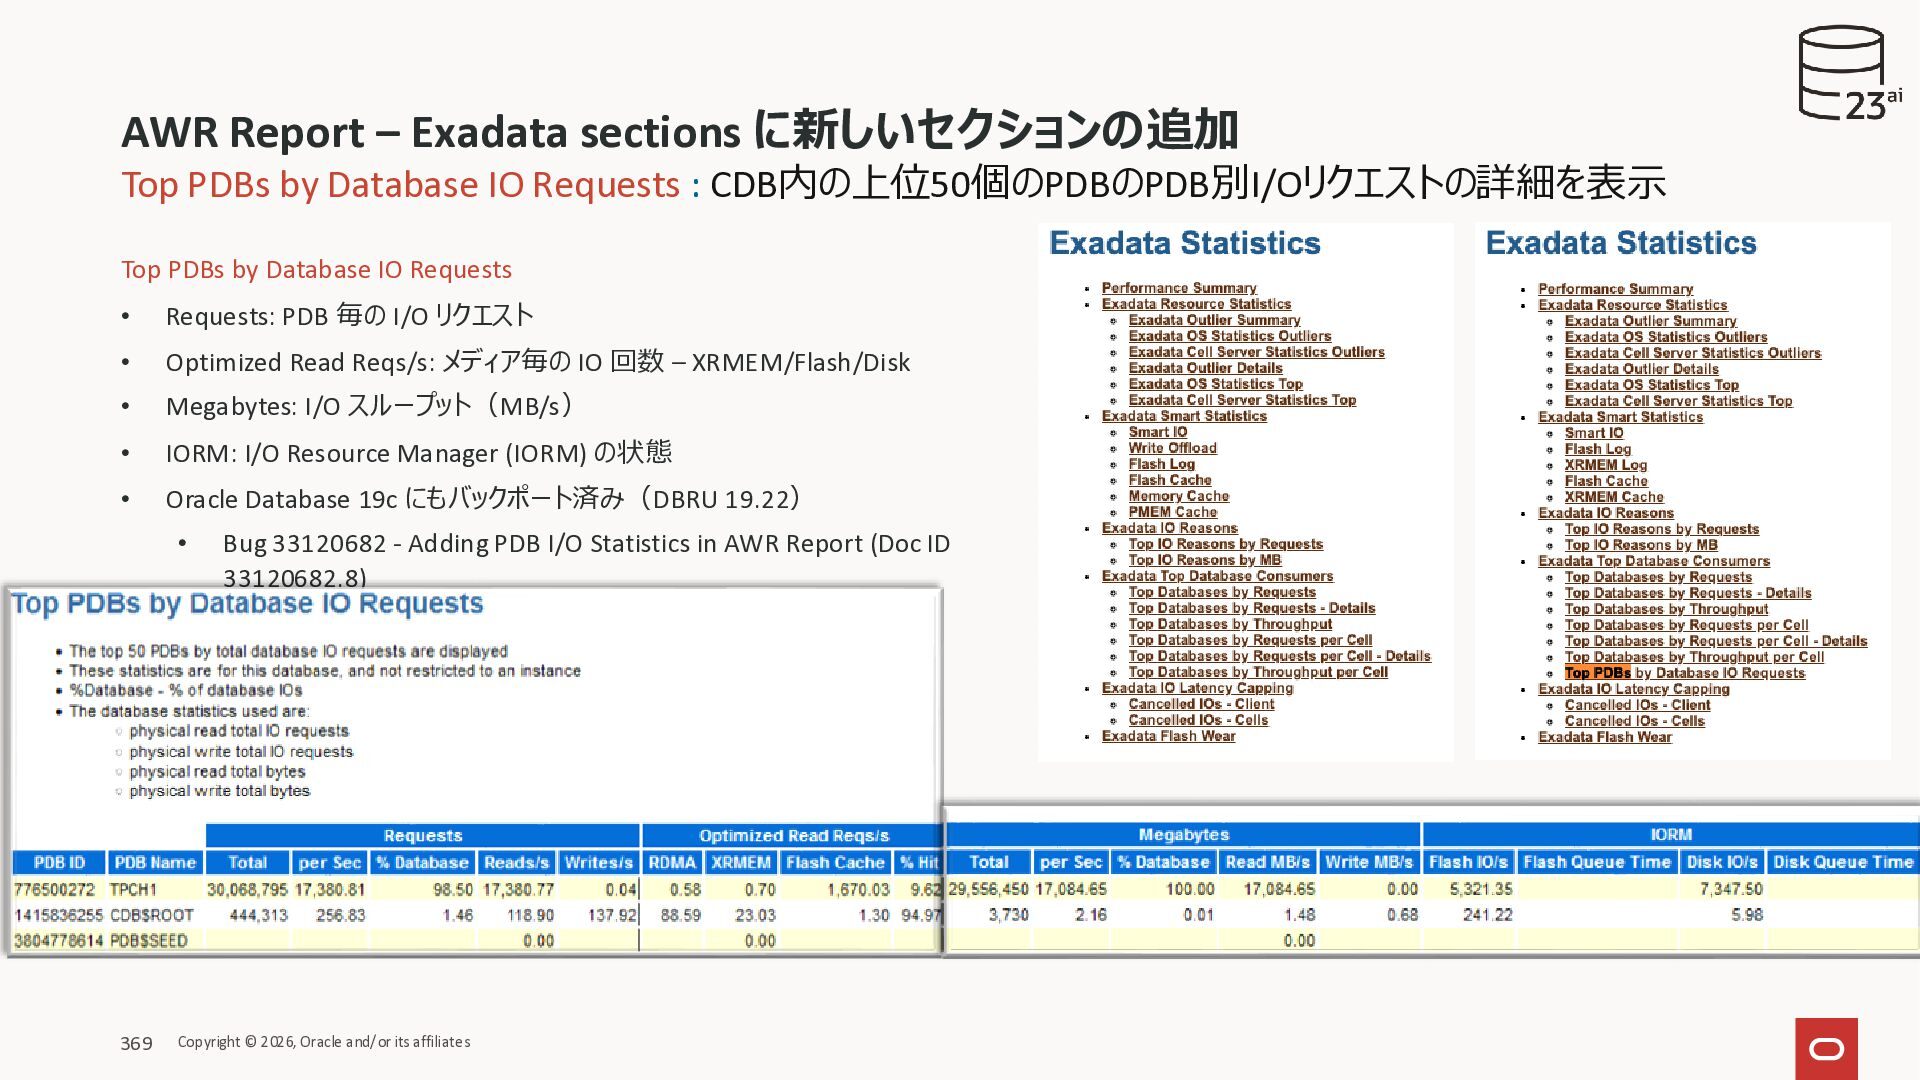
Task: Click Cancelled IOs - Client in left list
Action: point(1201,704)
